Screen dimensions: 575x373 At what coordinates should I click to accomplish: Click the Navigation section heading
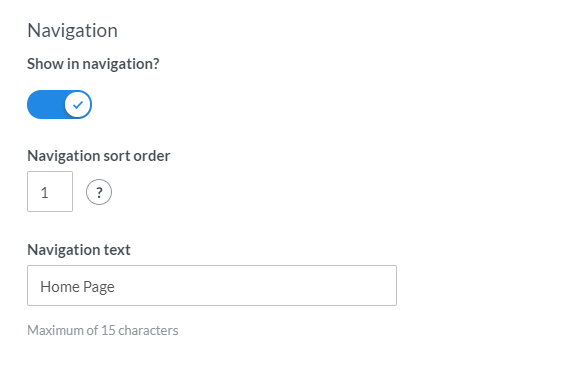pos(72,30)
